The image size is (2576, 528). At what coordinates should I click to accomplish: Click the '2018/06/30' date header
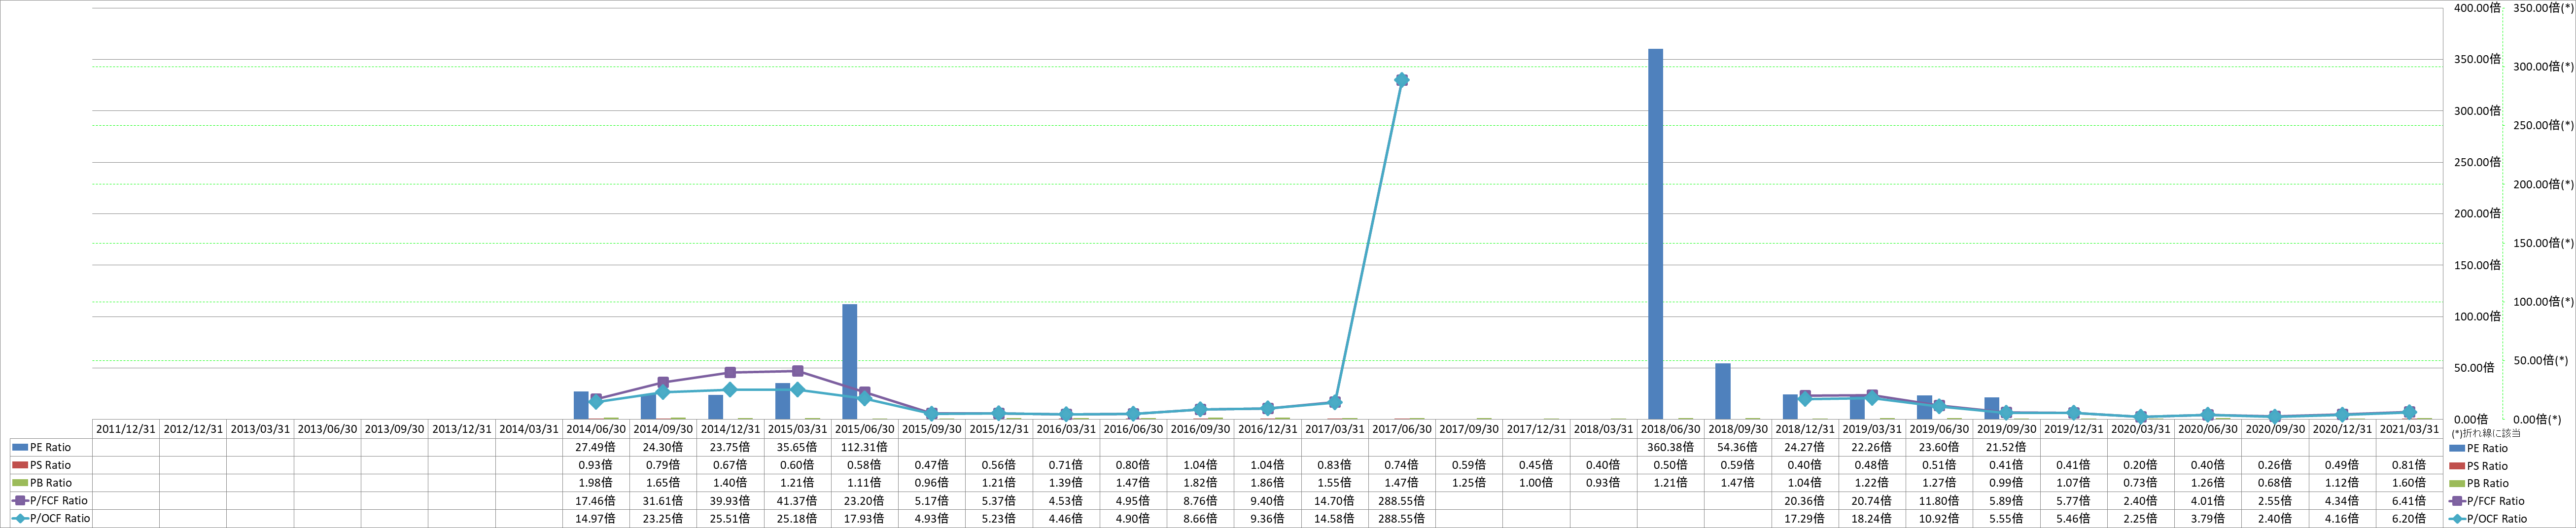pyautogui.click(x=1670, y=429)
